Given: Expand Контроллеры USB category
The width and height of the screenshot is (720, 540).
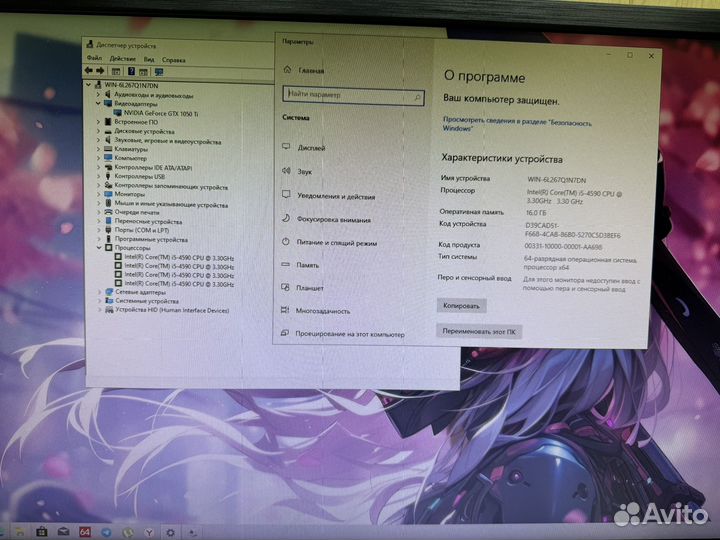Looking at the screenshot, I should click(98, 176).
